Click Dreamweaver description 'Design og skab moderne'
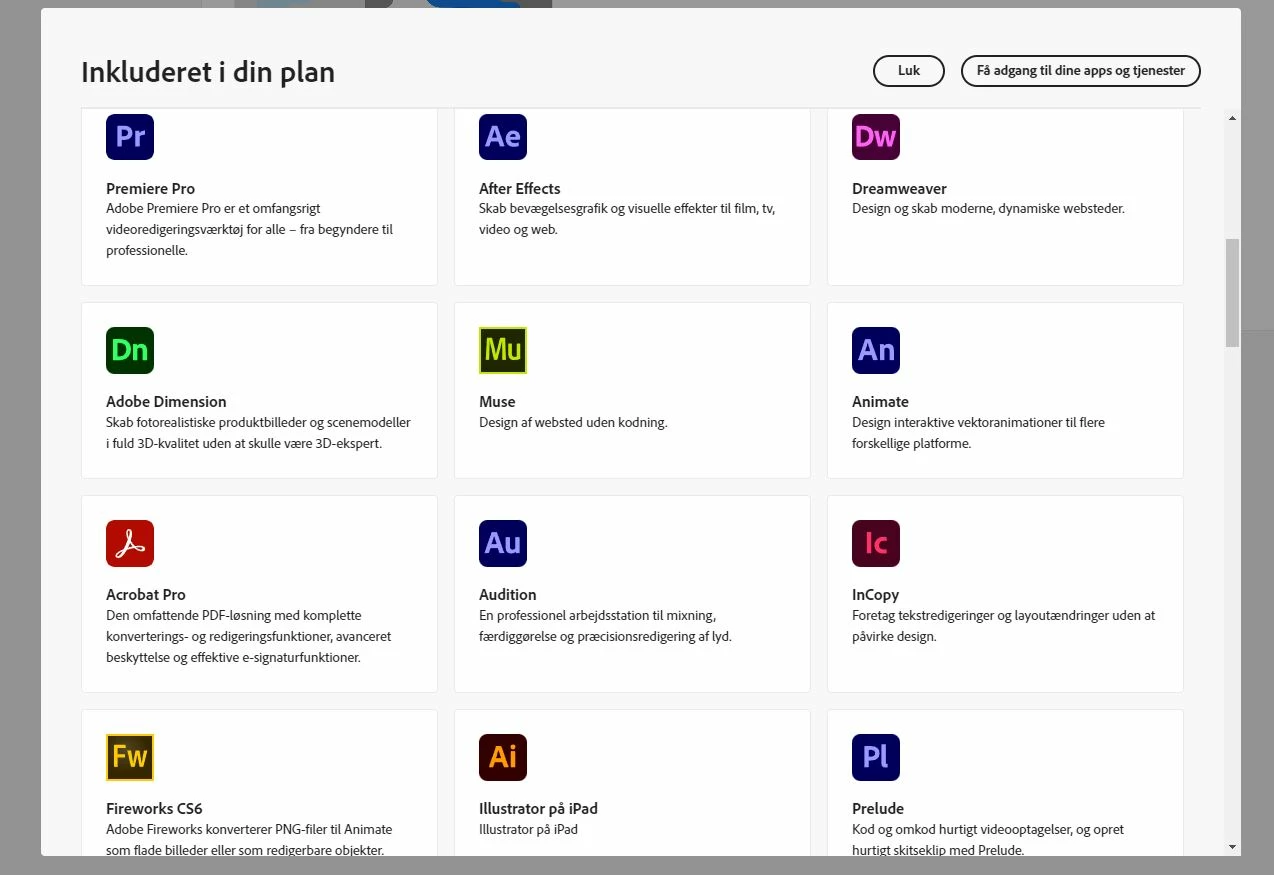1274x875 pixels. pos(988,209)
